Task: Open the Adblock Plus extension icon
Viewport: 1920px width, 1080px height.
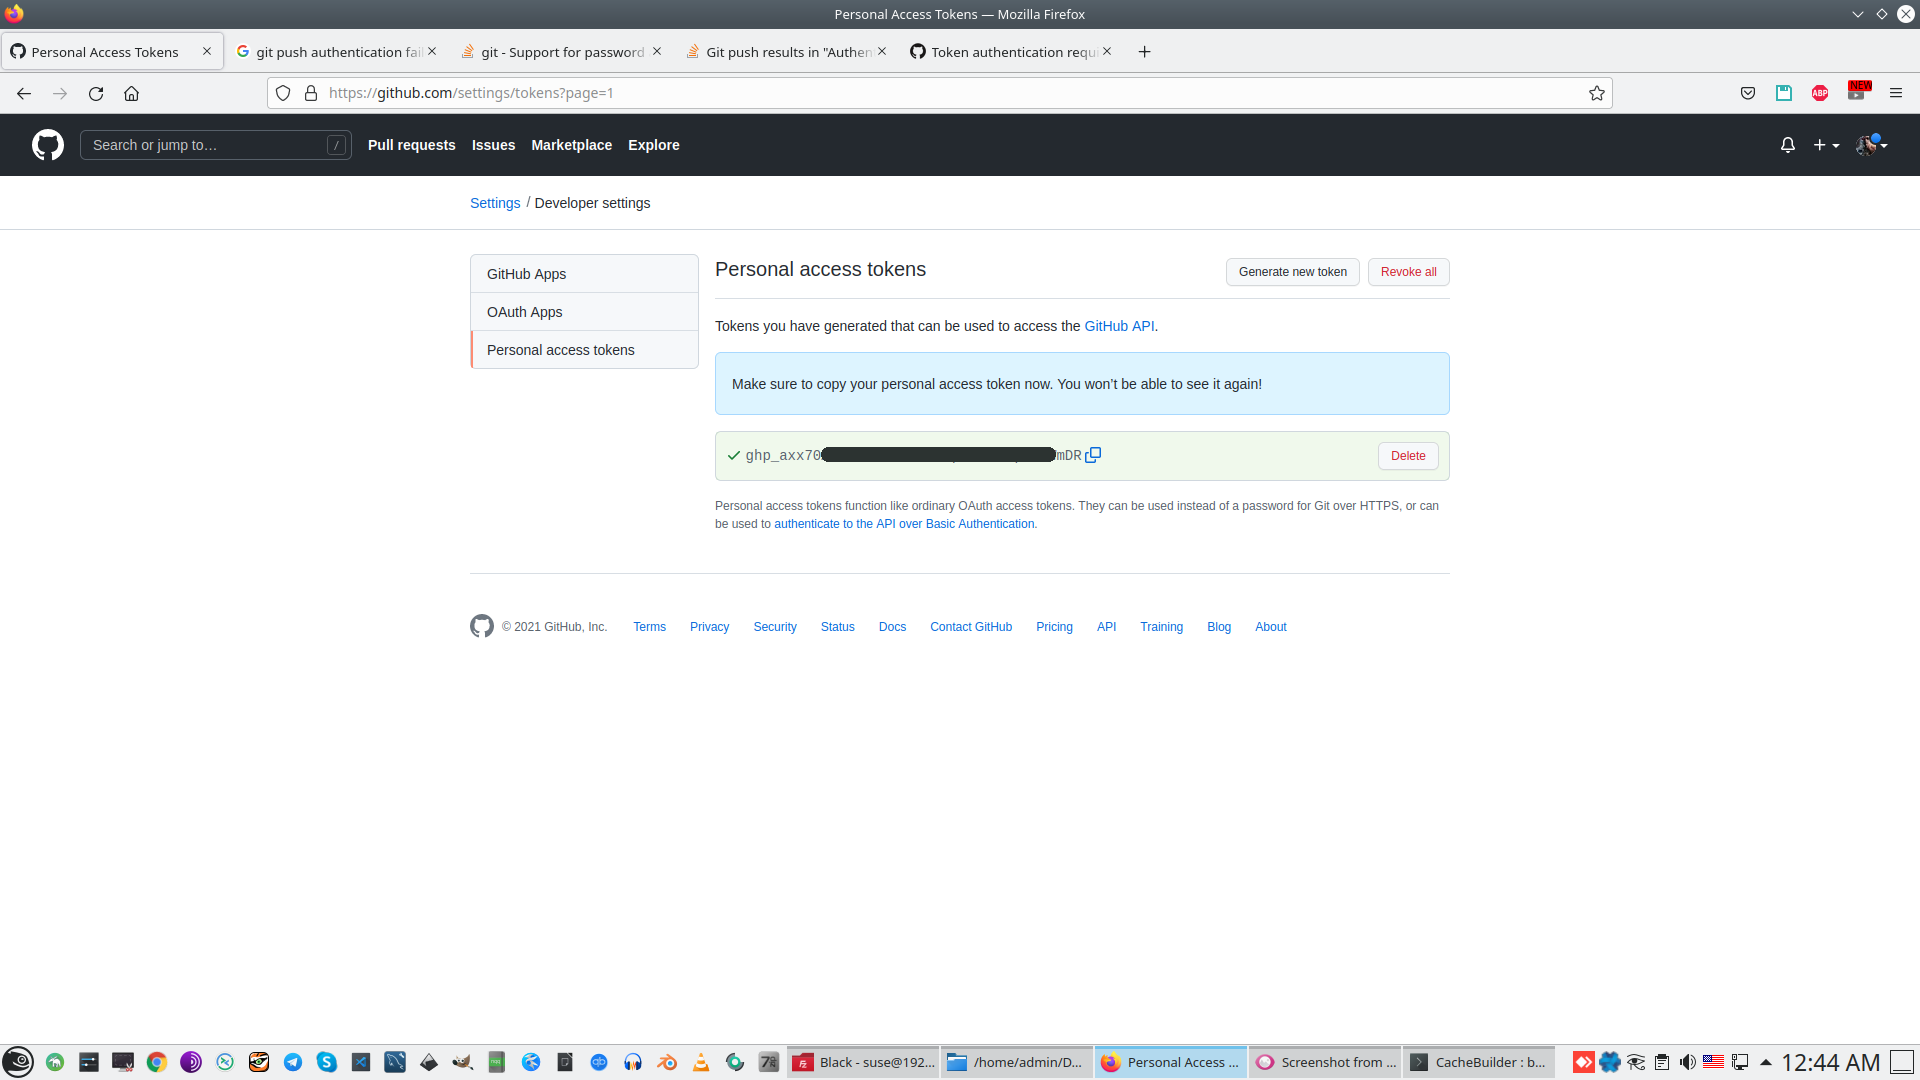Action: (1820, 93)
